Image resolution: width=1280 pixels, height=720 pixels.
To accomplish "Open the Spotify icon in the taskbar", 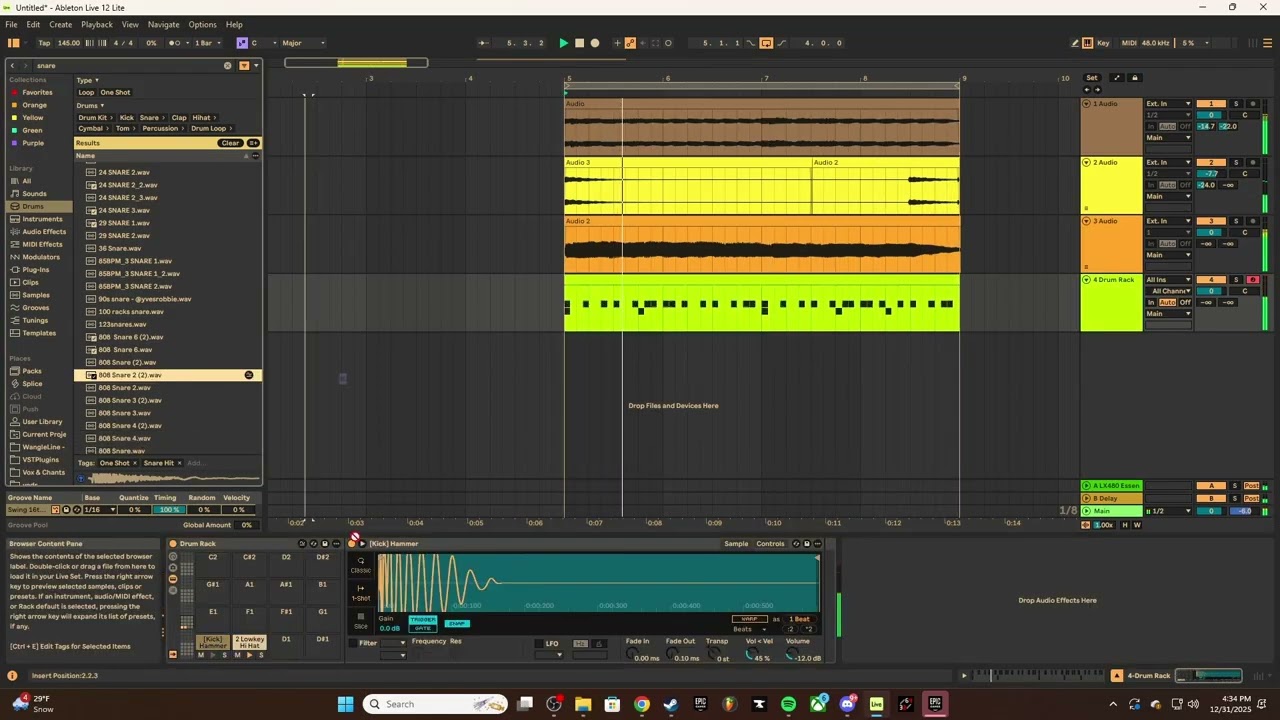I will [789, 704].
